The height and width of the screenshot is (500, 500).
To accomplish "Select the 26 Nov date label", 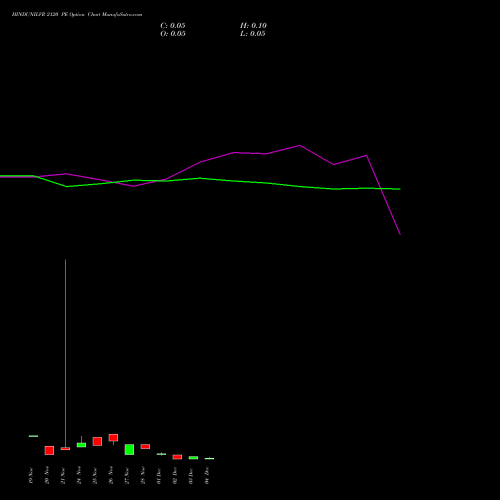I will click(x=111, y=476).
